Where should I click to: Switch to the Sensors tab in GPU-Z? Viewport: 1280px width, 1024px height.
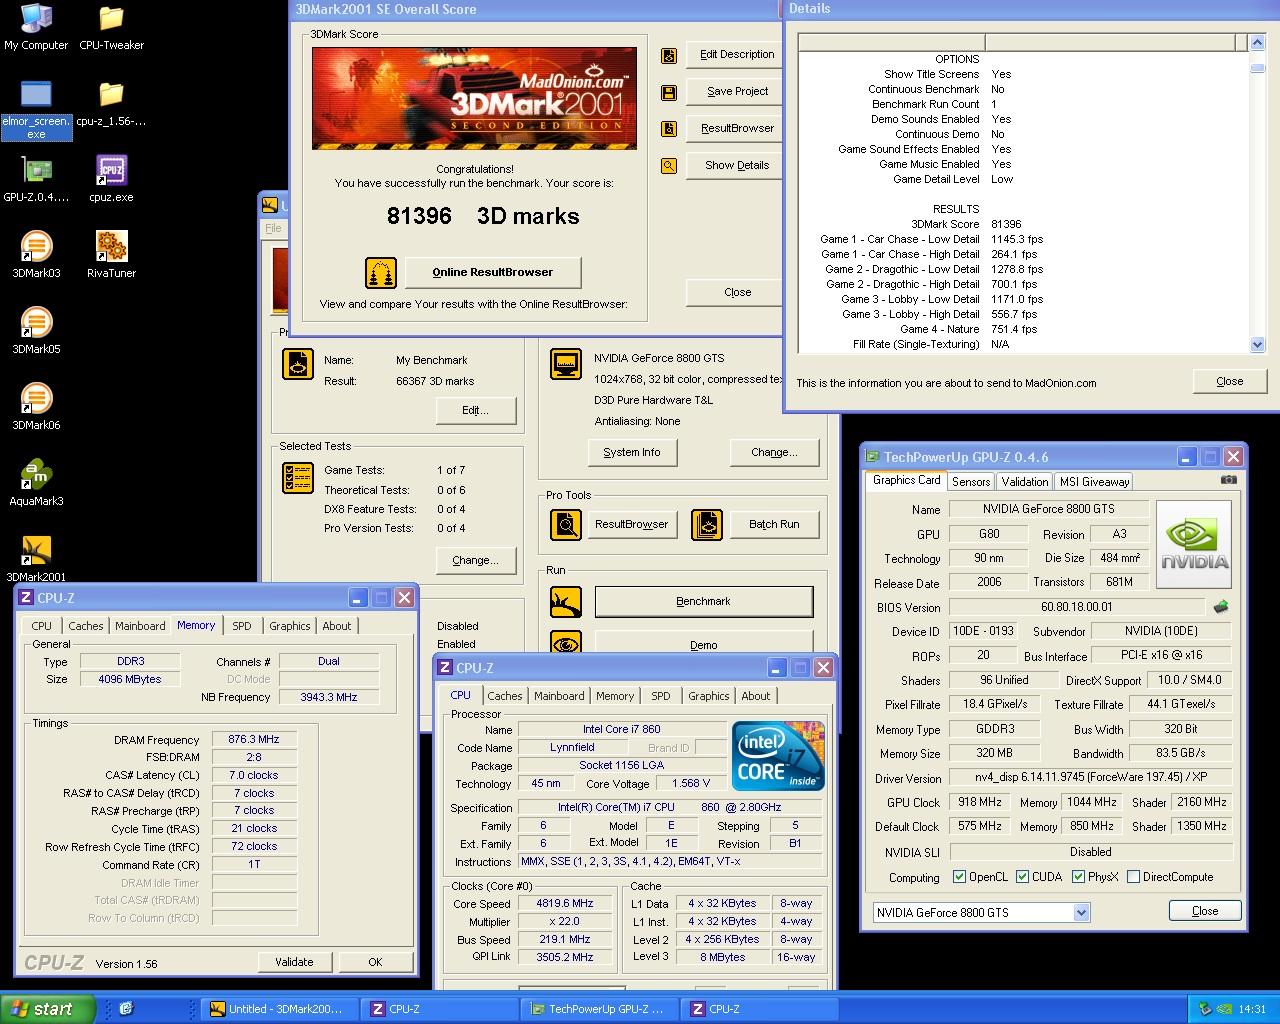pos(971,481)
